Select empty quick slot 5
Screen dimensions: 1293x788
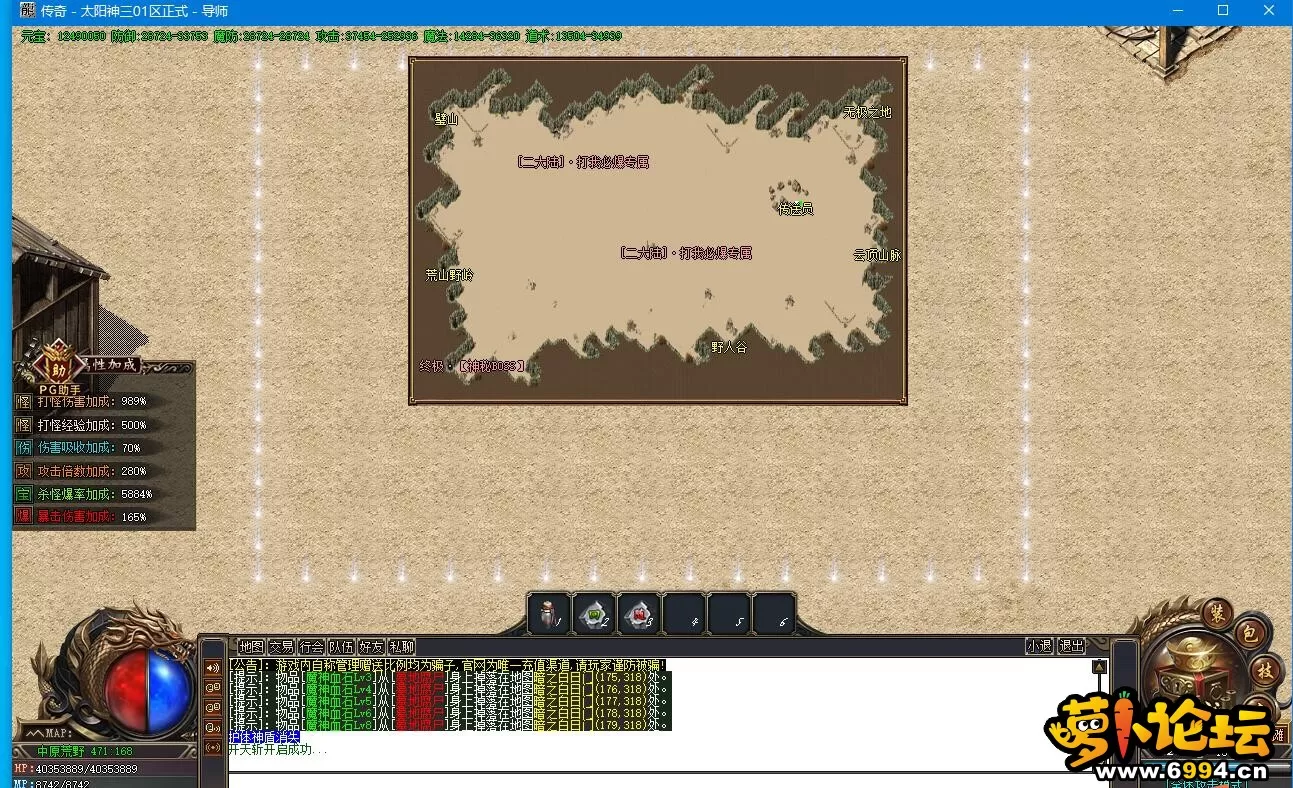[729, 613]
